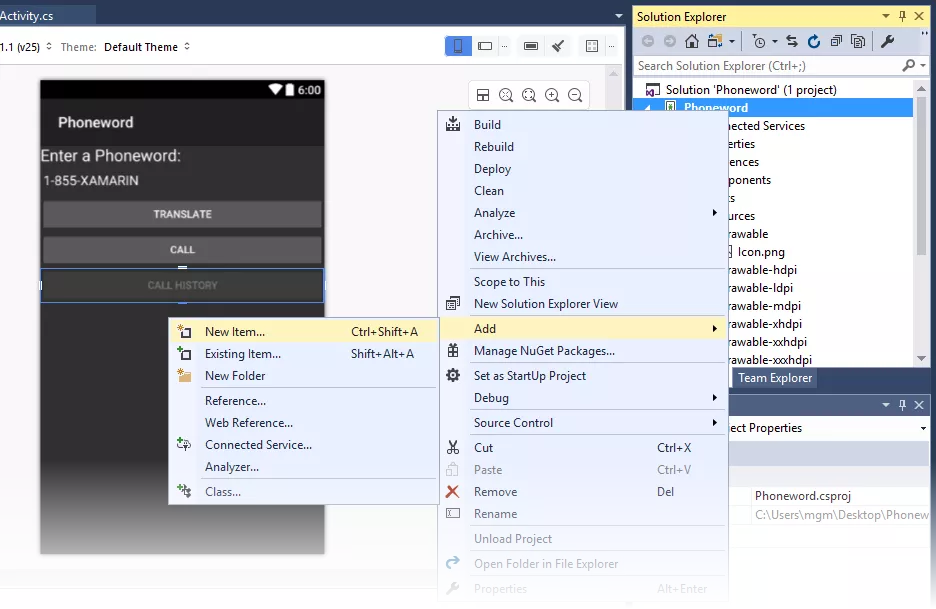
Task: Open the document tab overflow dropdown
Action: [618, 16]
